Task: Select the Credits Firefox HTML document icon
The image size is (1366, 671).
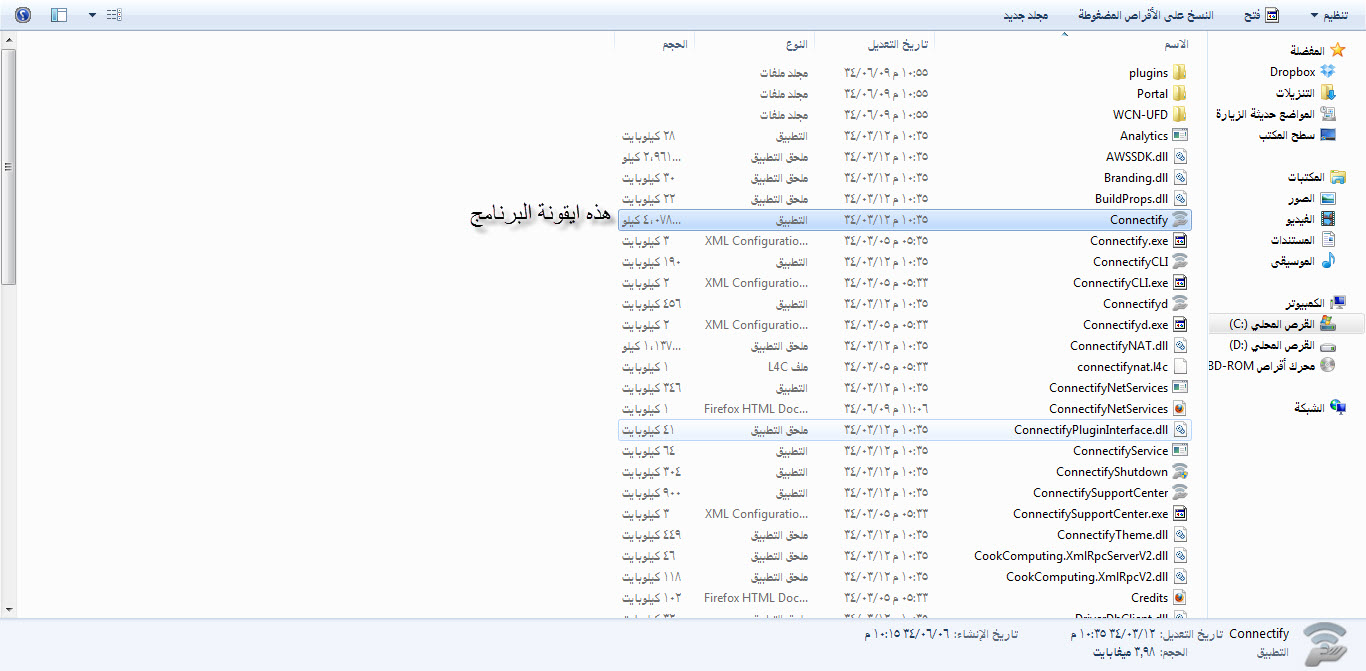Action: click(x=1180, y=597)
